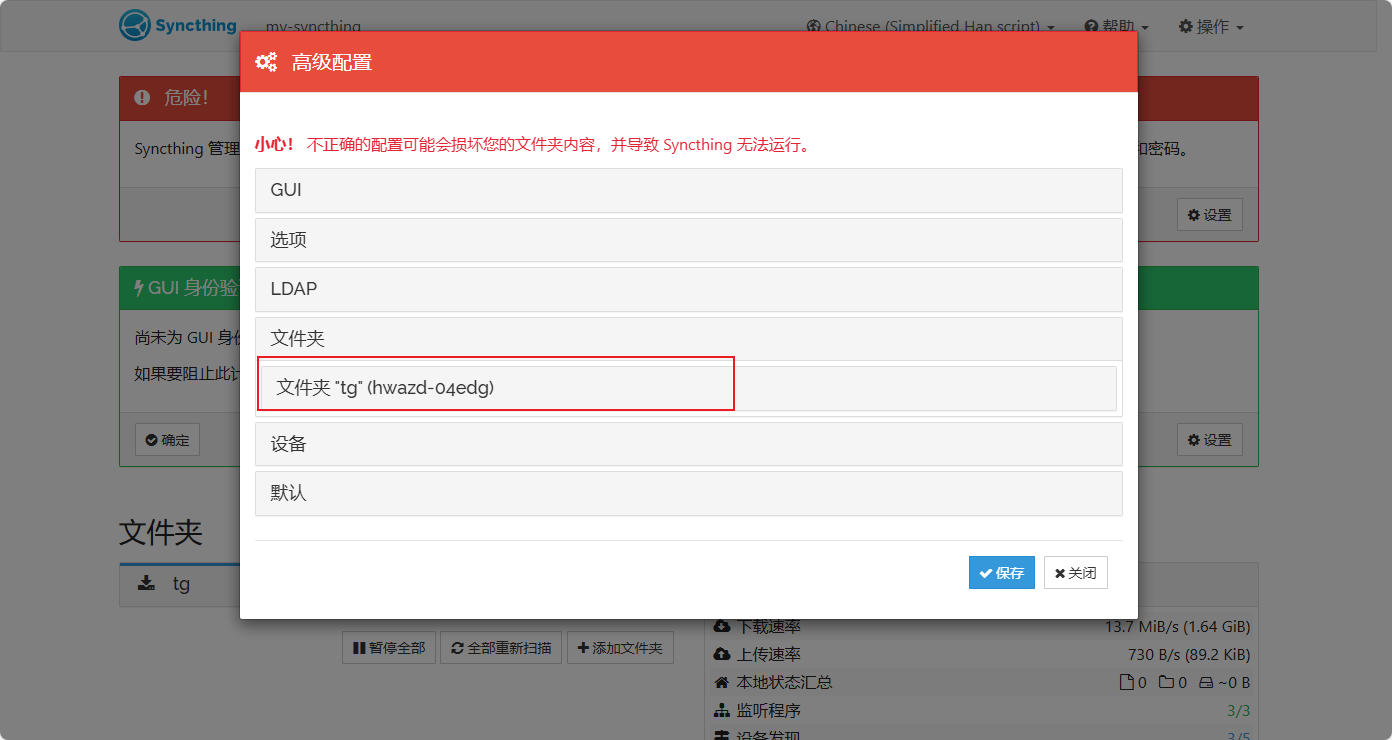Screen dimensions: 1392x740
Task: Click the file count icon in 本地状态汇总 row
Action: 1127,683
